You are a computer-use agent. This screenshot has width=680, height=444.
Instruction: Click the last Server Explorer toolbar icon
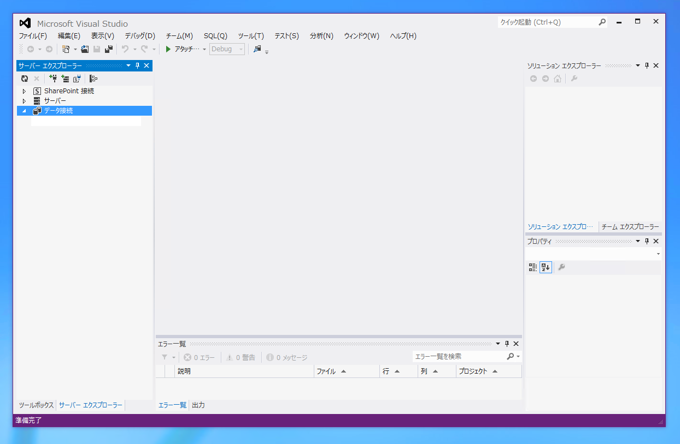point(93,78)
